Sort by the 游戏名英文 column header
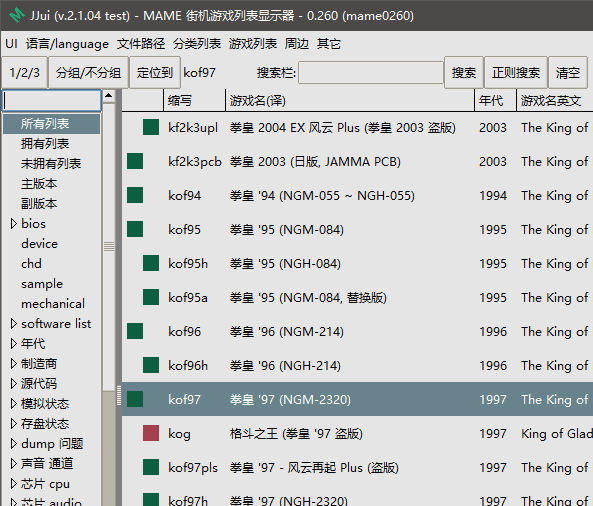The width and height of the screenshot is (593, 506). [x=554, y=101]
